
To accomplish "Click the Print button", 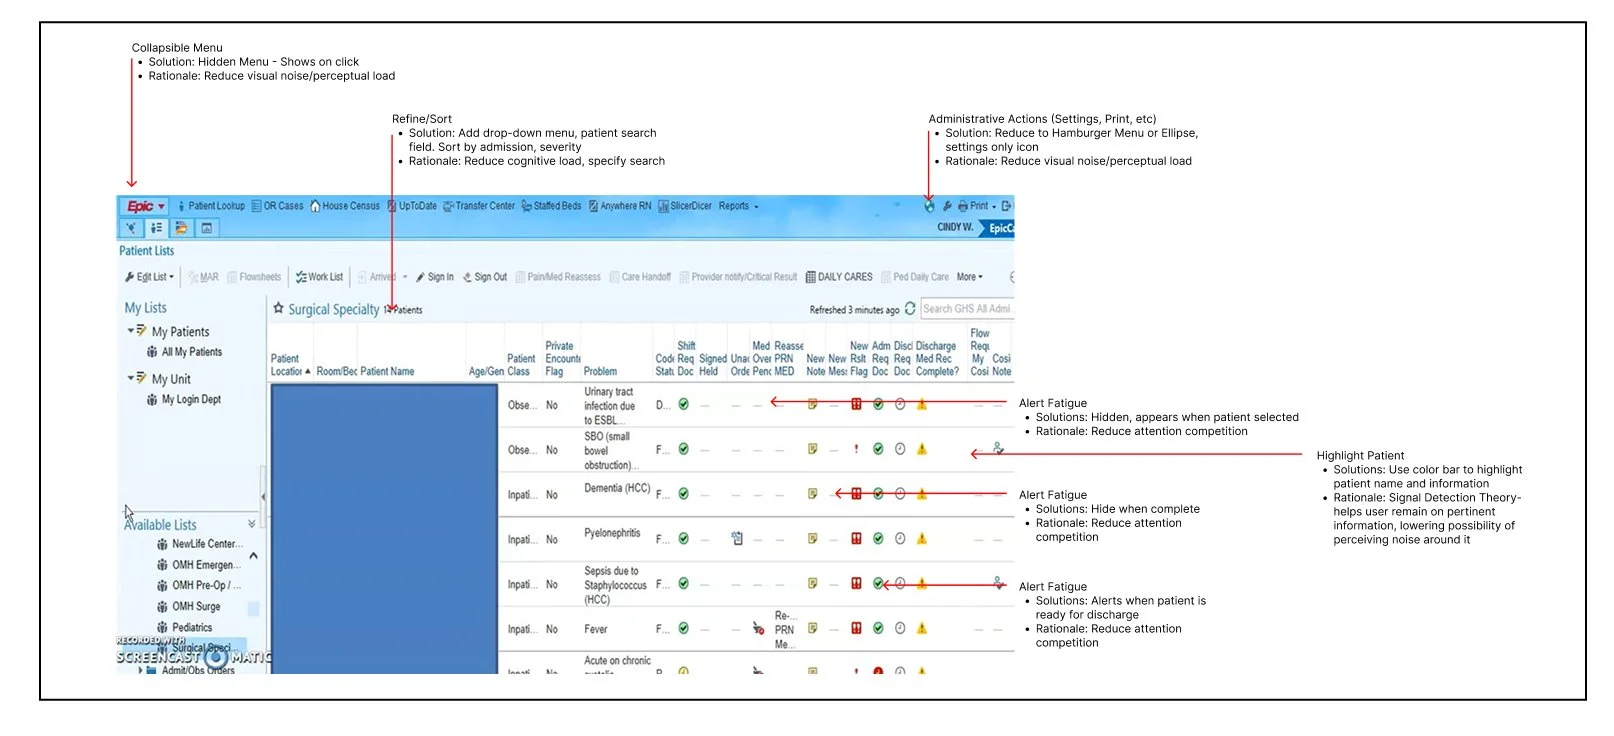I will tap(973, 206).
